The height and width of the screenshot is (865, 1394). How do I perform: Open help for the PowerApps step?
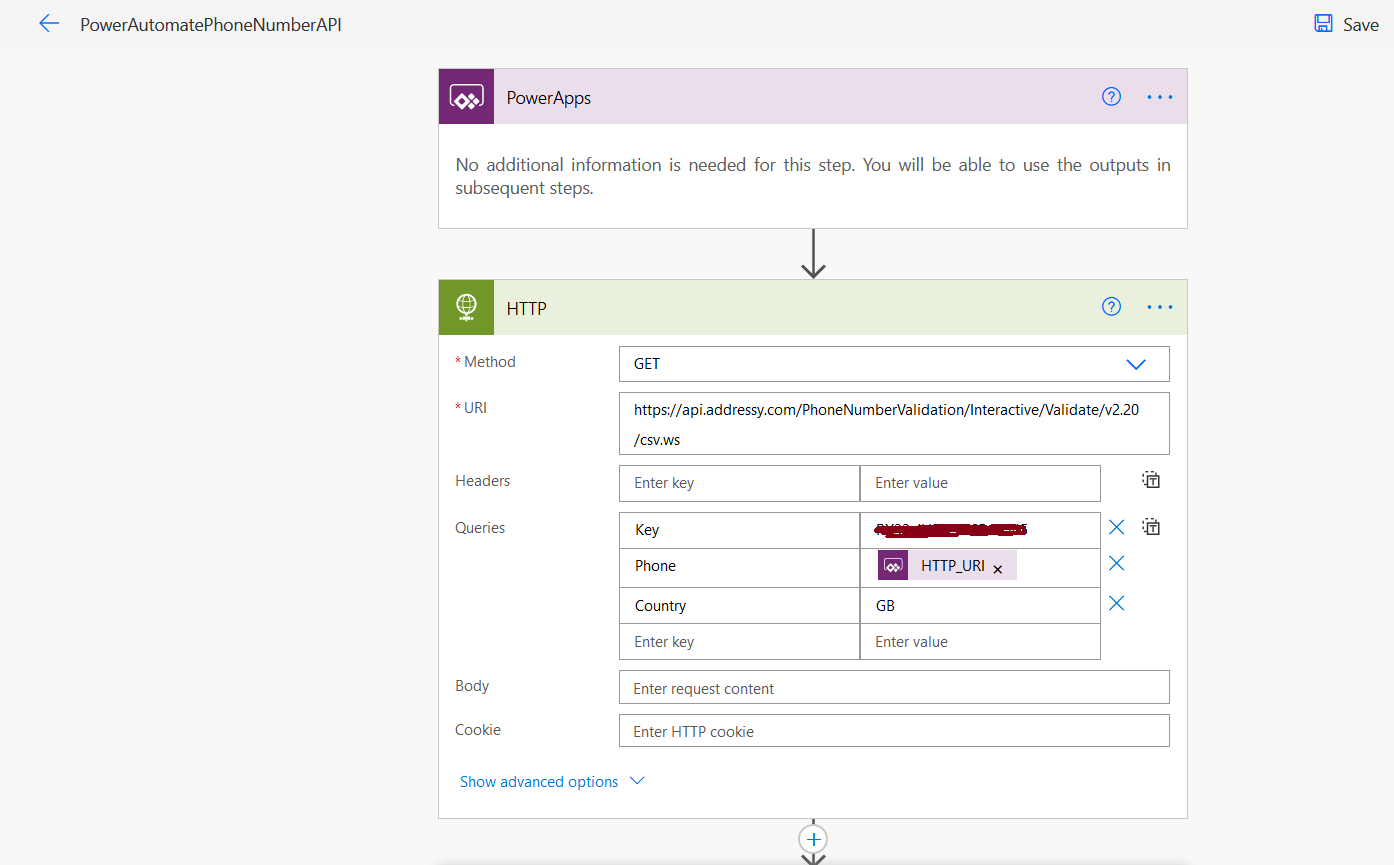(1111, 96)
